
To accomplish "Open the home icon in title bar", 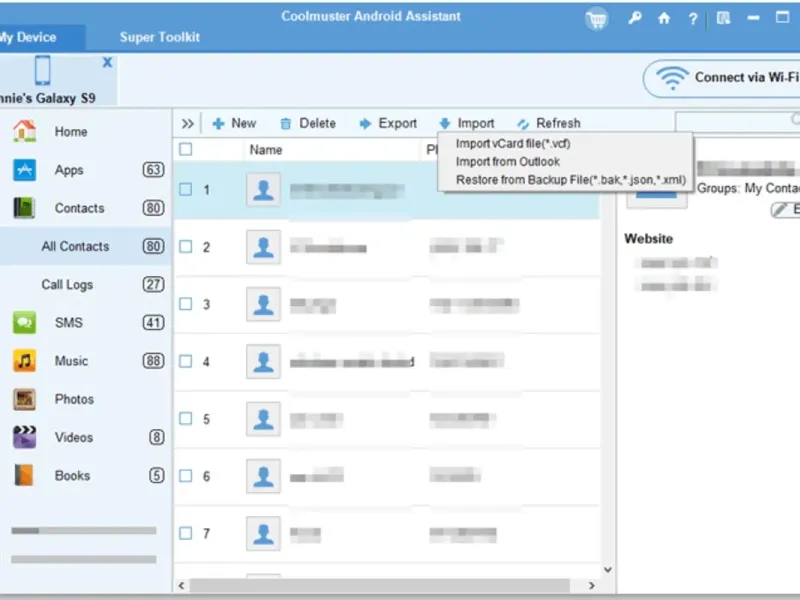I will [x=664, y=18].
